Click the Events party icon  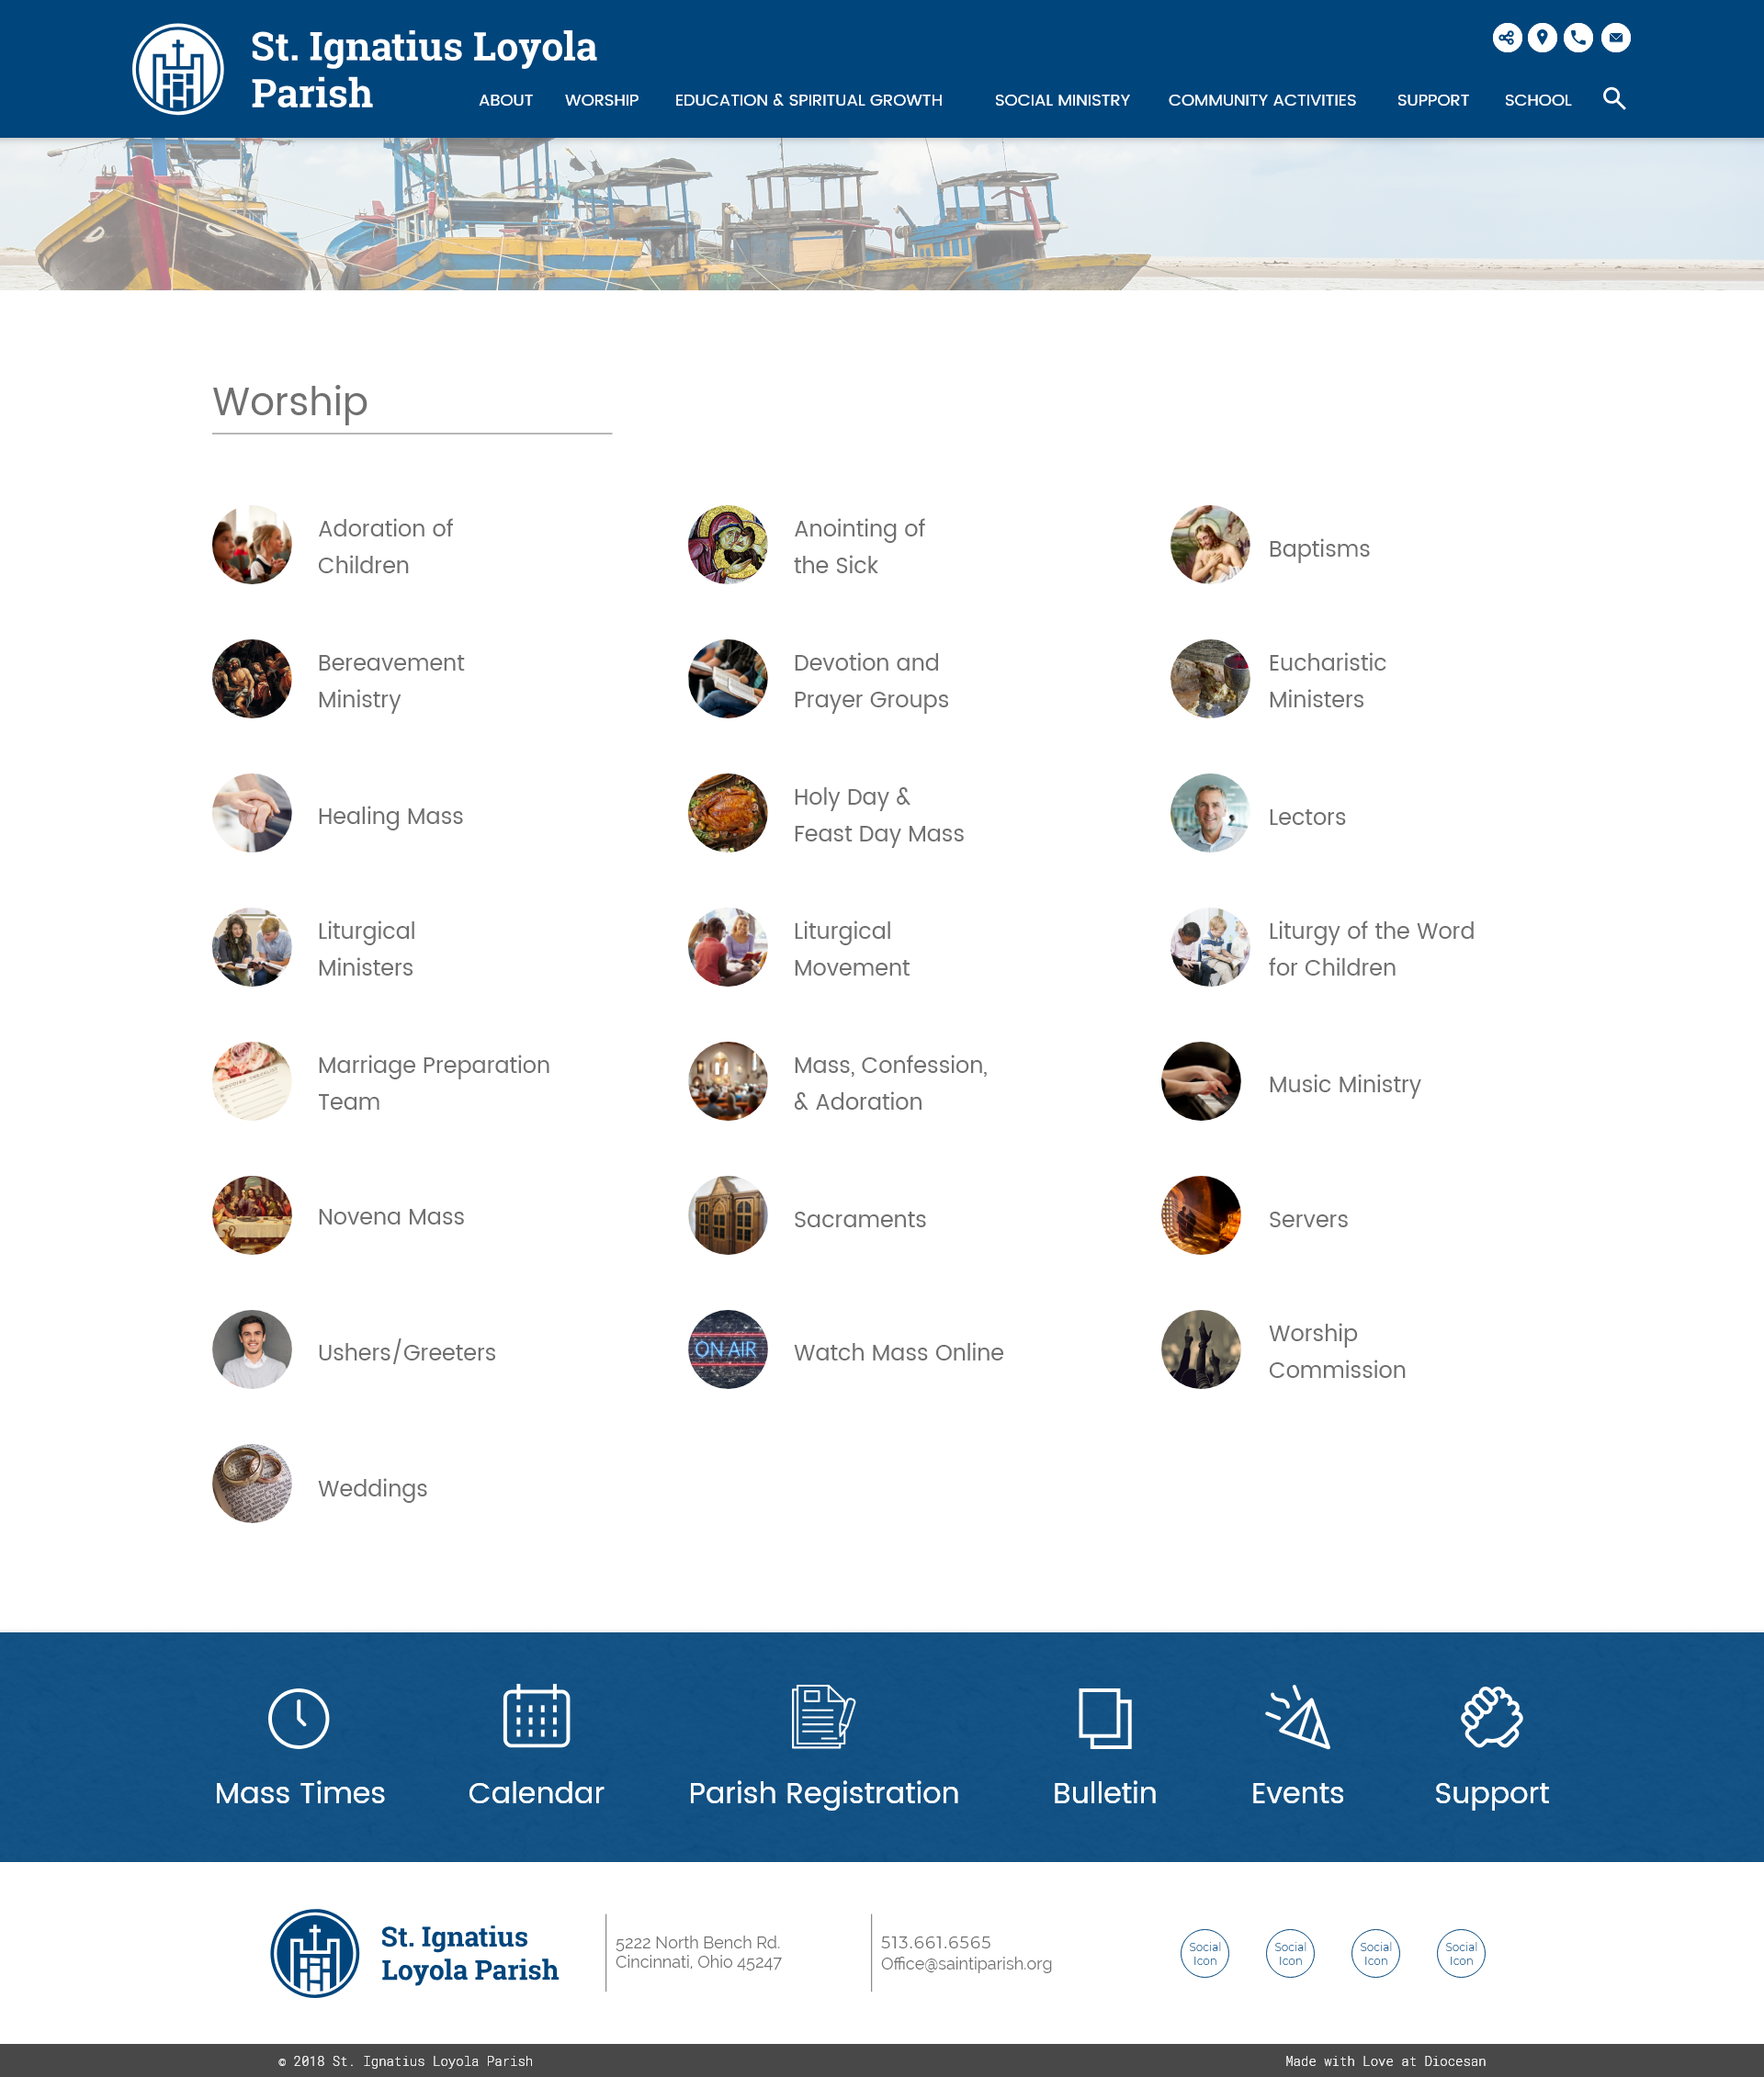1297,1717
